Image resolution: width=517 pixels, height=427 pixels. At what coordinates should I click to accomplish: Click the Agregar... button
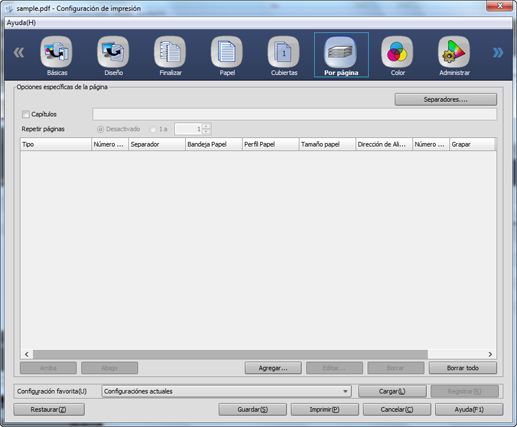point(273,368)
